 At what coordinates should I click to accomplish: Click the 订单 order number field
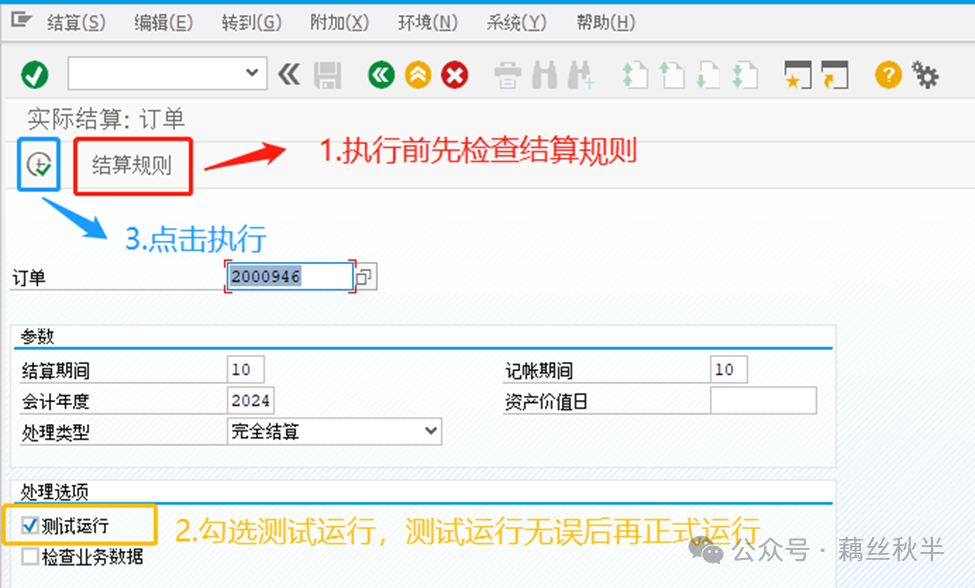point(290,277)
